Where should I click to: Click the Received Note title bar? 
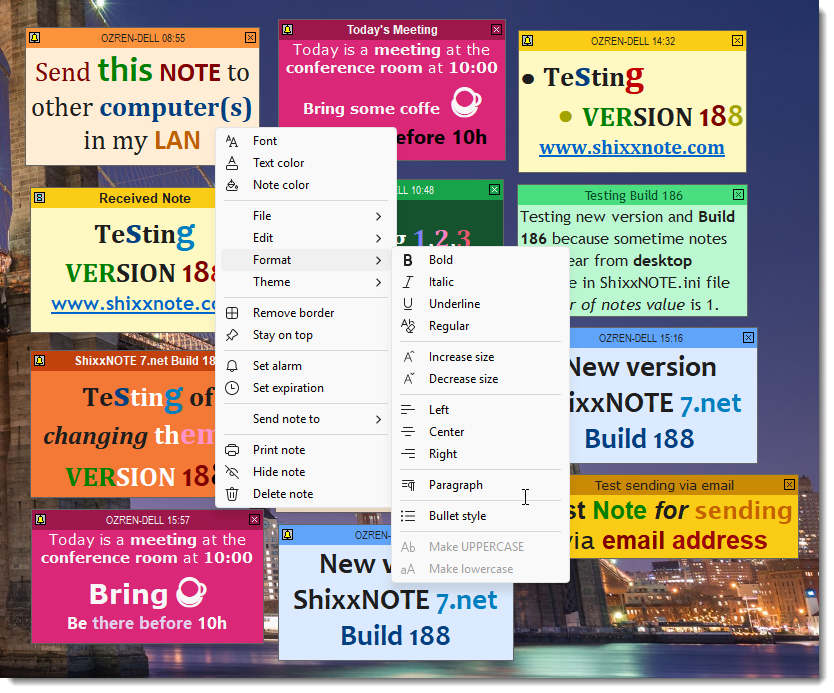(x=123, y=198)
